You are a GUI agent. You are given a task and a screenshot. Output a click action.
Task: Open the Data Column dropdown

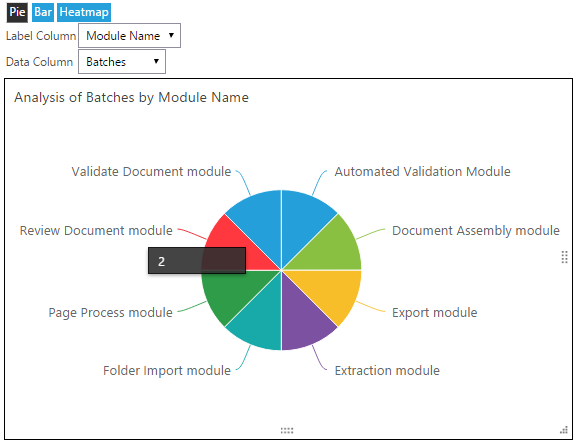coord(122,62)
